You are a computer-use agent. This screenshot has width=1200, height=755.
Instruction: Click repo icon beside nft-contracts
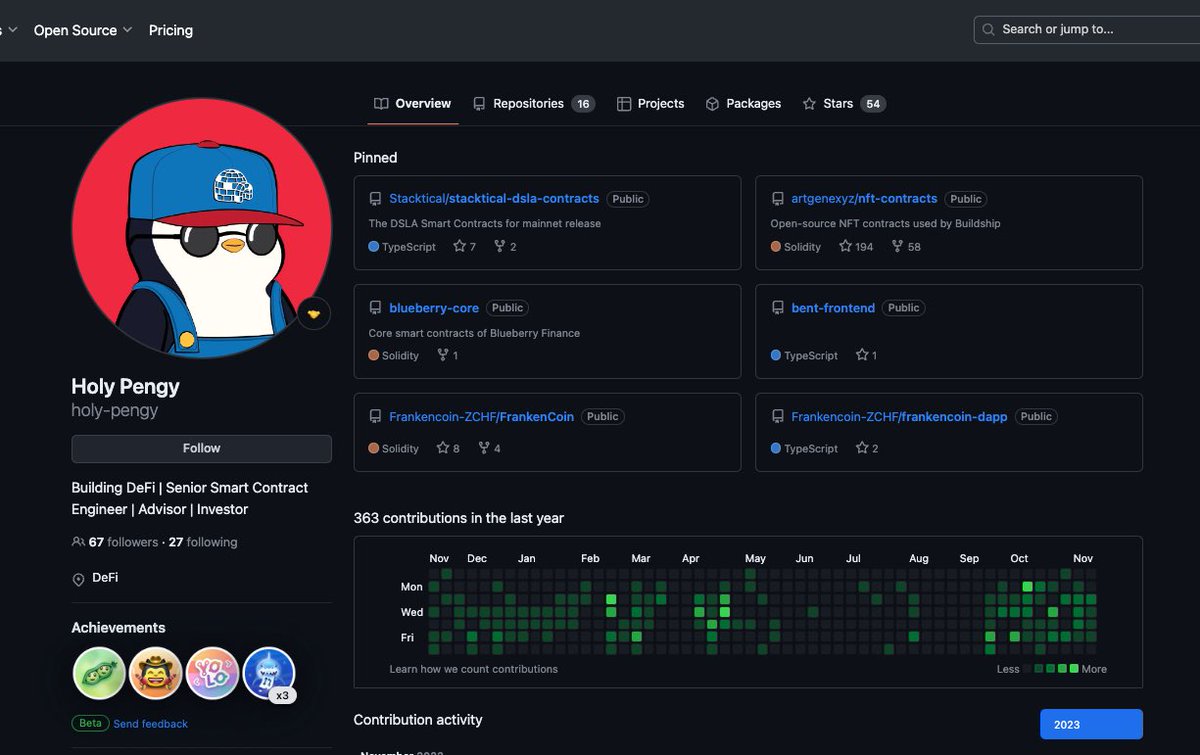[x=777, y=199]
